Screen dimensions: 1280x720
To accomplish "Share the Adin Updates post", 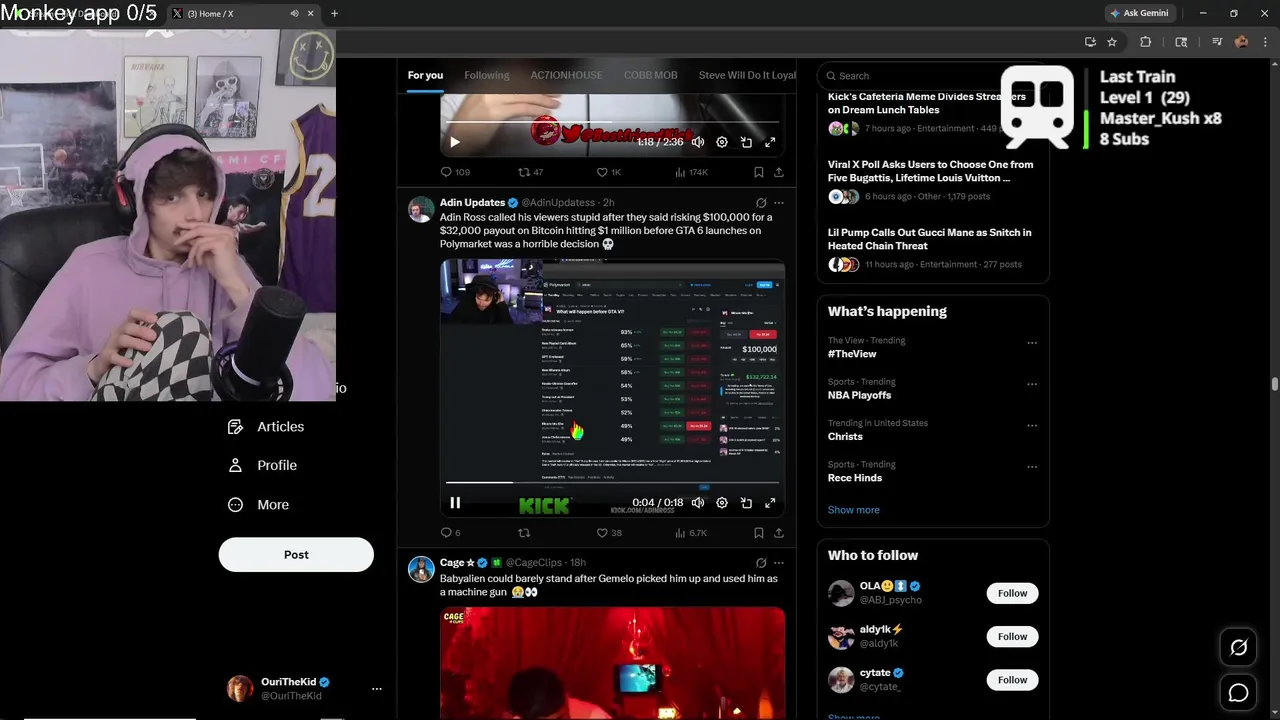I will (778, 533).
